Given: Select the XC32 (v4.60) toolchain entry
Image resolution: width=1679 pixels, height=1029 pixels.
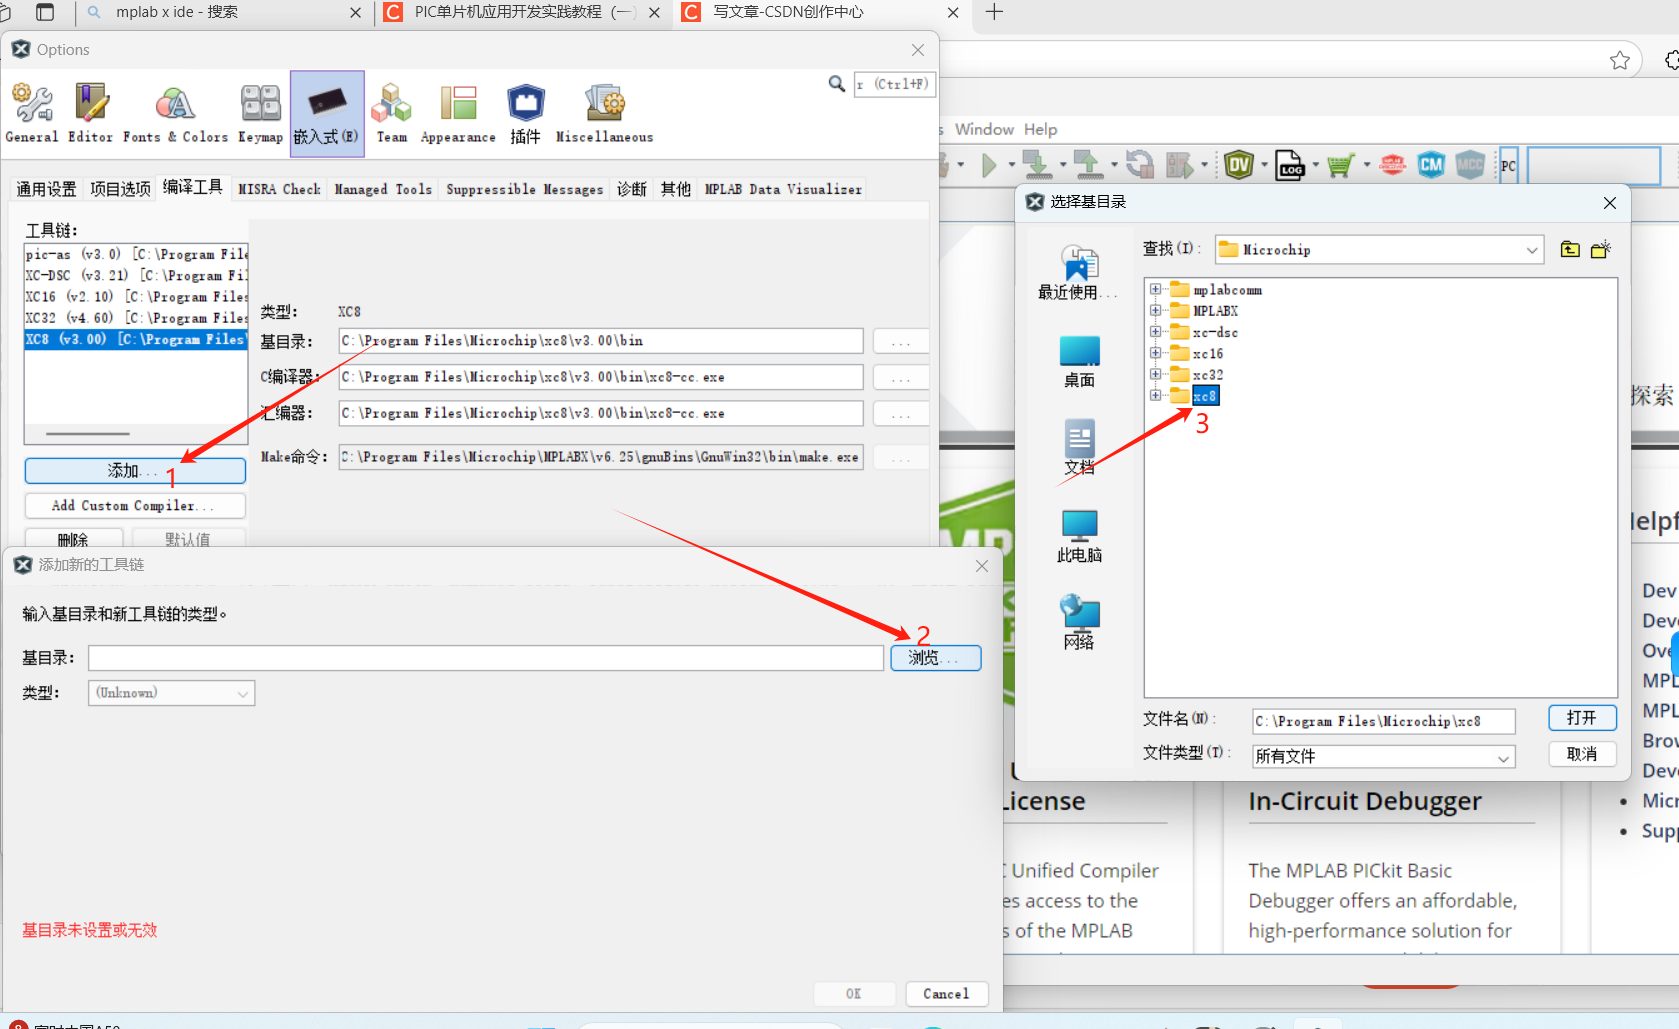Looking at the screenshot, I should [136, 318].
